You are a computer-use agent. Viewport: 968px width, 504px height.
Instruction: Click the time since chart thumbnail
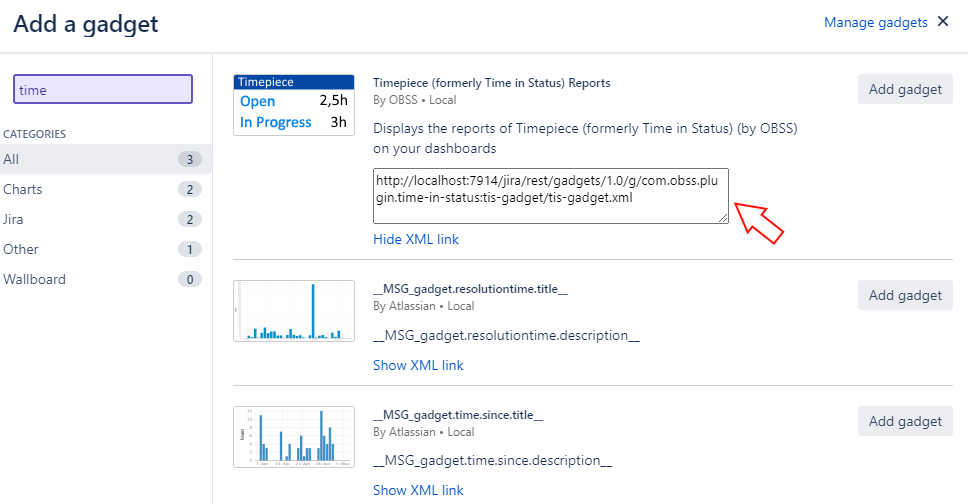294,437
